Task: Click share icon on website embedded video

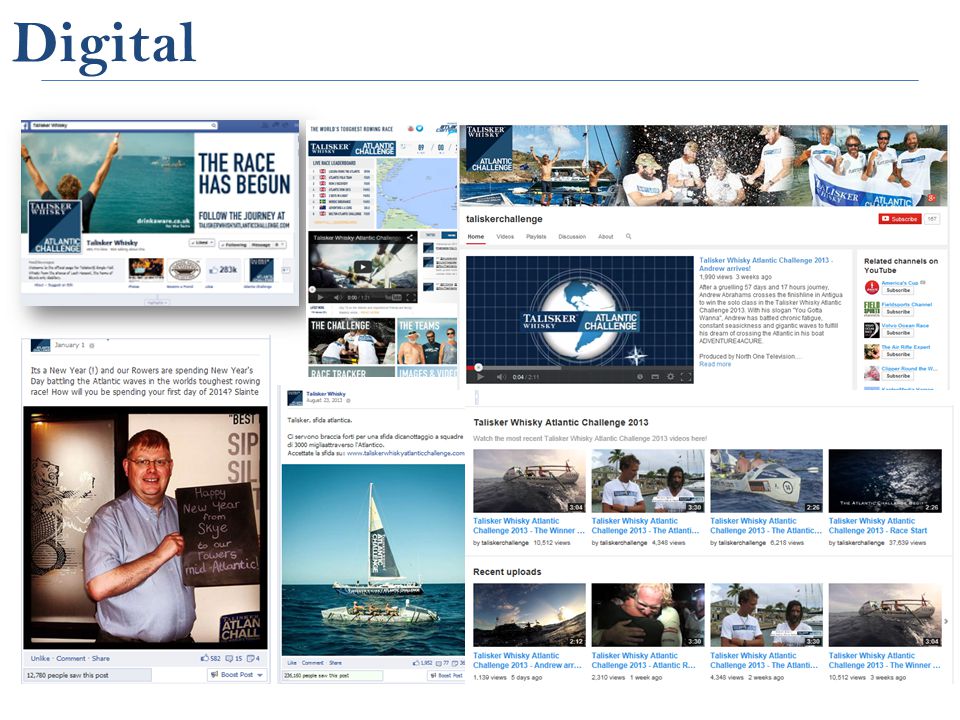Action: (x=410, y=238)
